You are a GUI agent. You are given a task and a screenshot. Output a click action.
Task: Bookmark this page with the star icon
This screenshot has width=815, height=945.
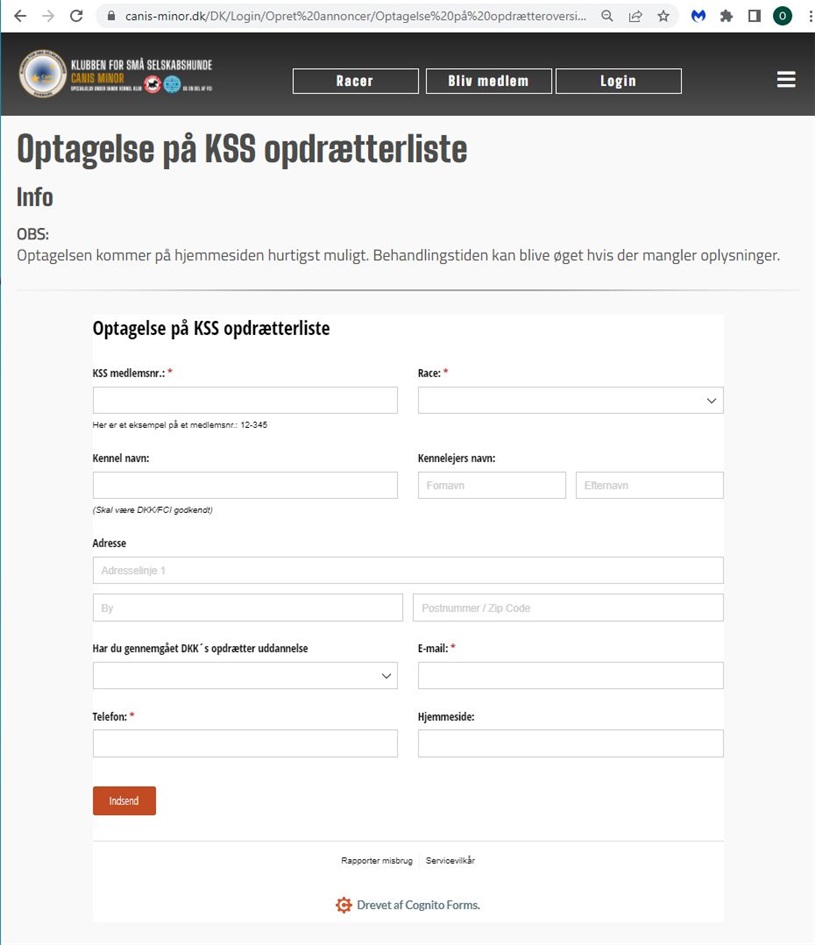663,16
